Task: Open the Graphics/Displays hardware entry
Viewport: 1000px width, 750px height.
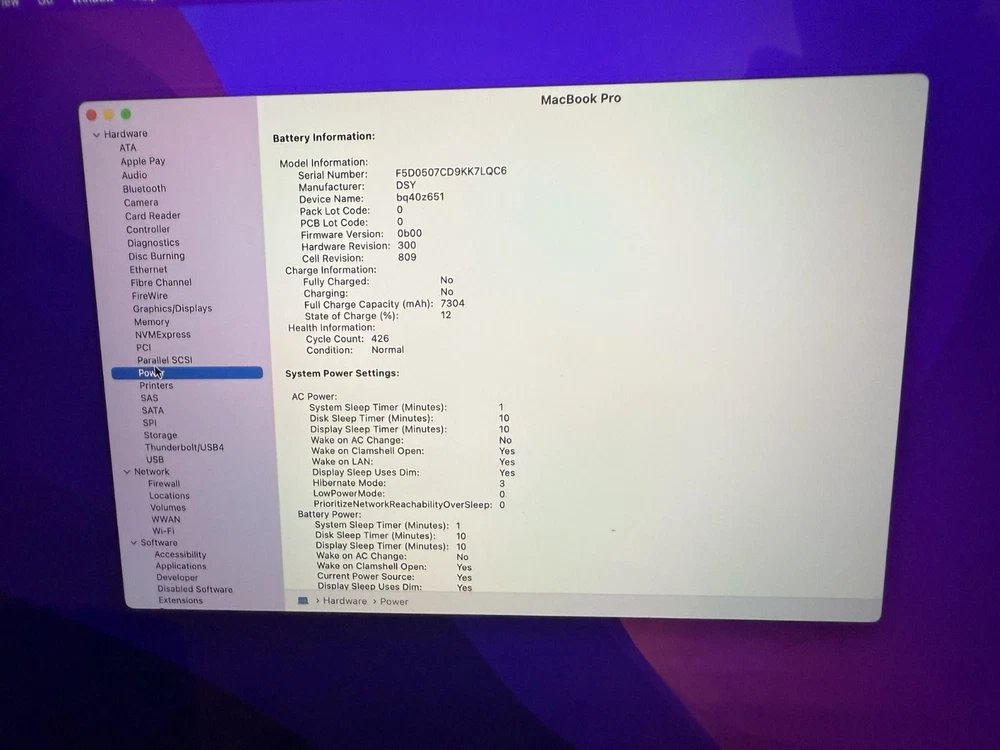Action: (172, 309)
